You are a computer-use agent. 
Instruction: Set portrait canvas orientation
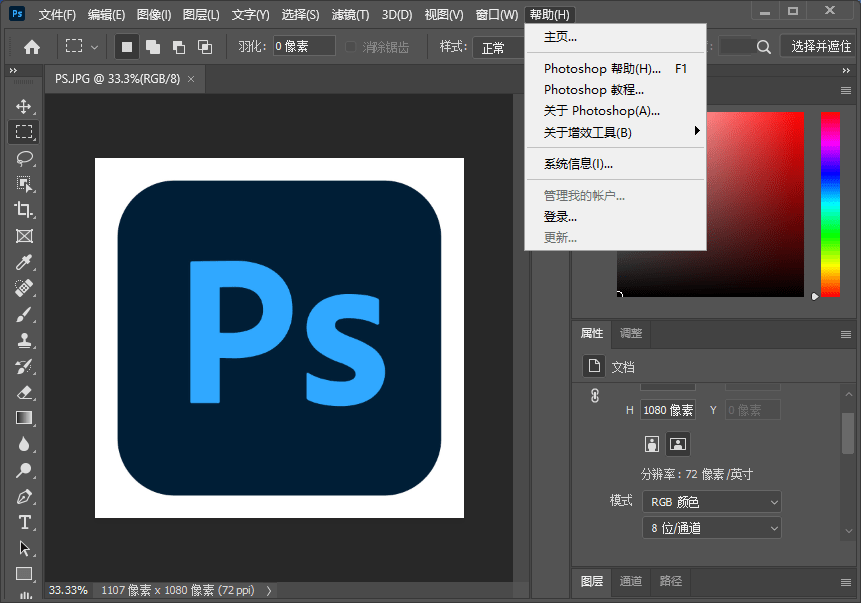click(652, 444)
